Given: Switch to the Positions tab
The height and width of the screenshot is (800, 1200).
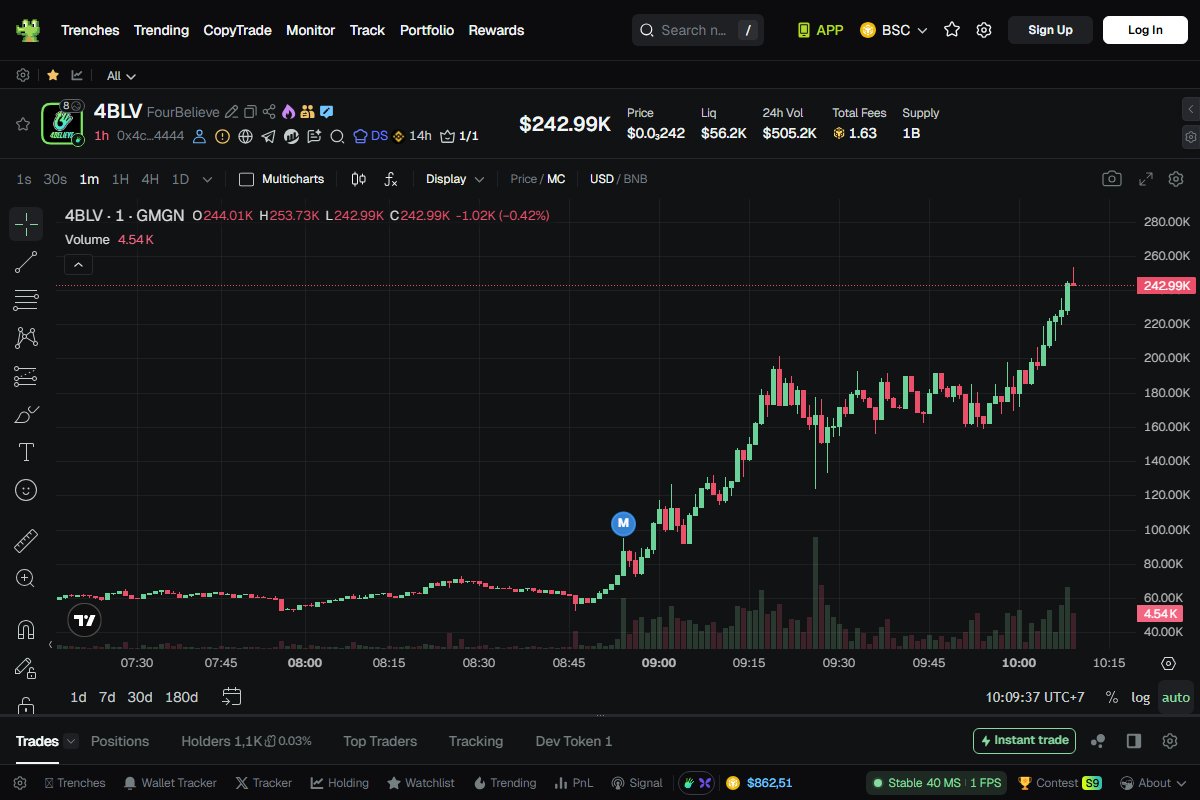Looking at the screenshot, I should pos(120,741).
